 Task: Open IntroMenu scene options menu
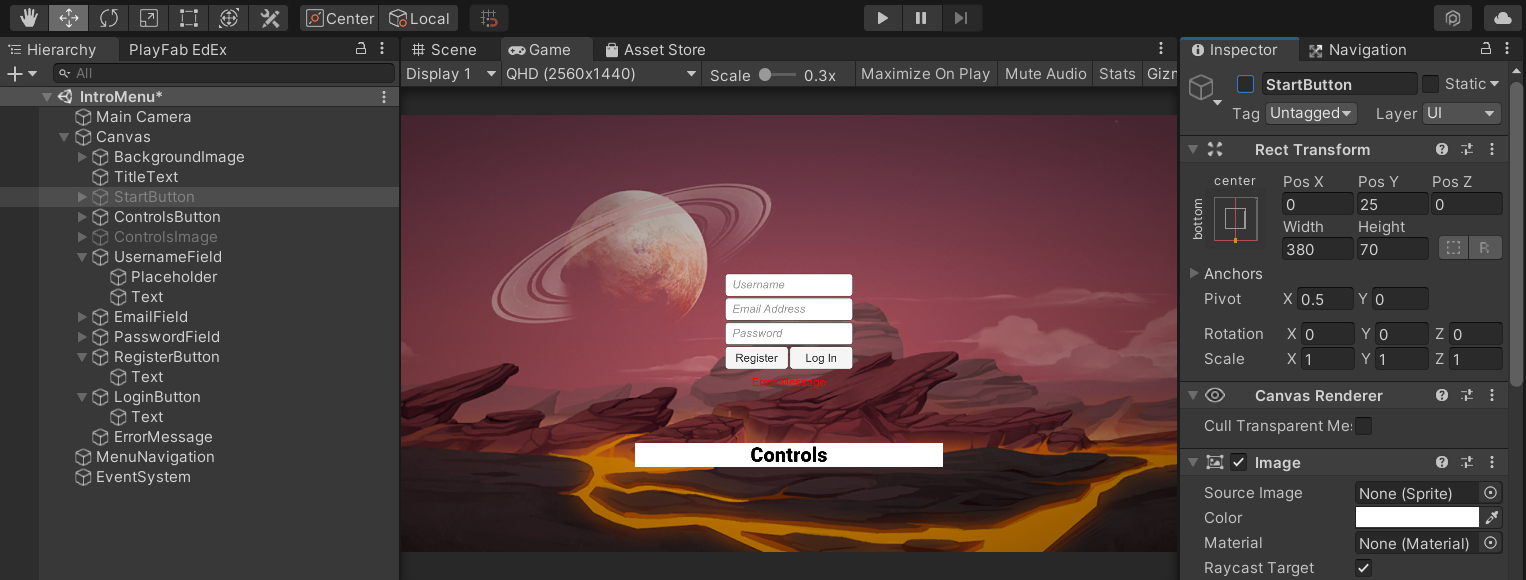pos(384,97)
